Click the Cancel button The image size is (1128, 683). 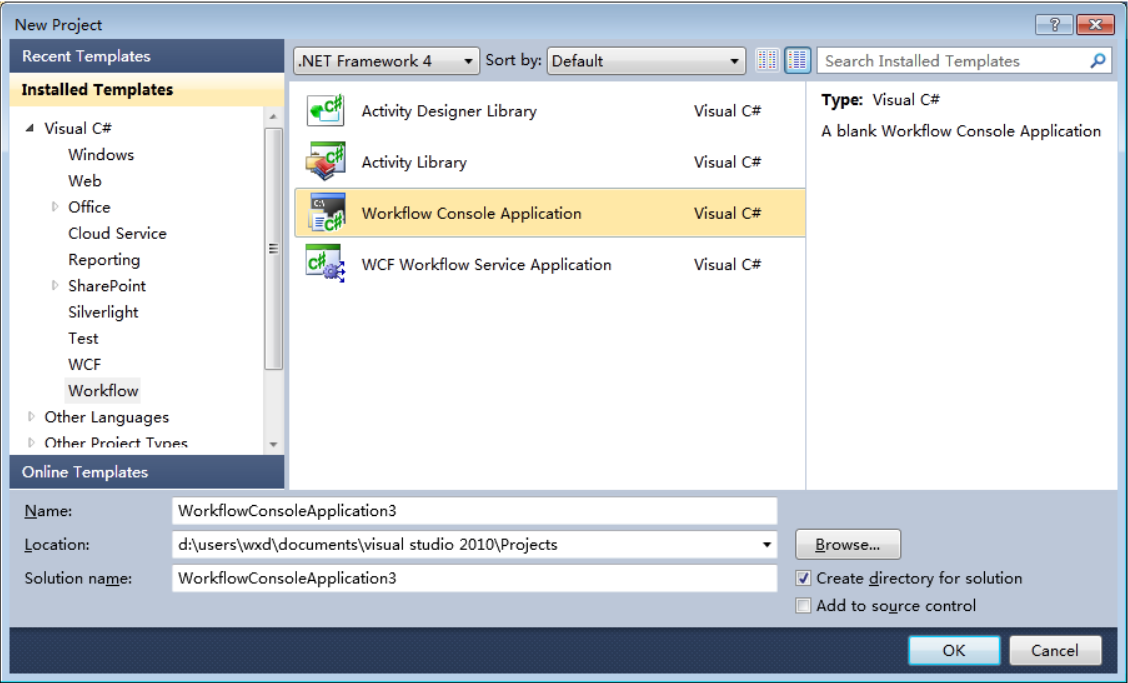(1055, 651)
